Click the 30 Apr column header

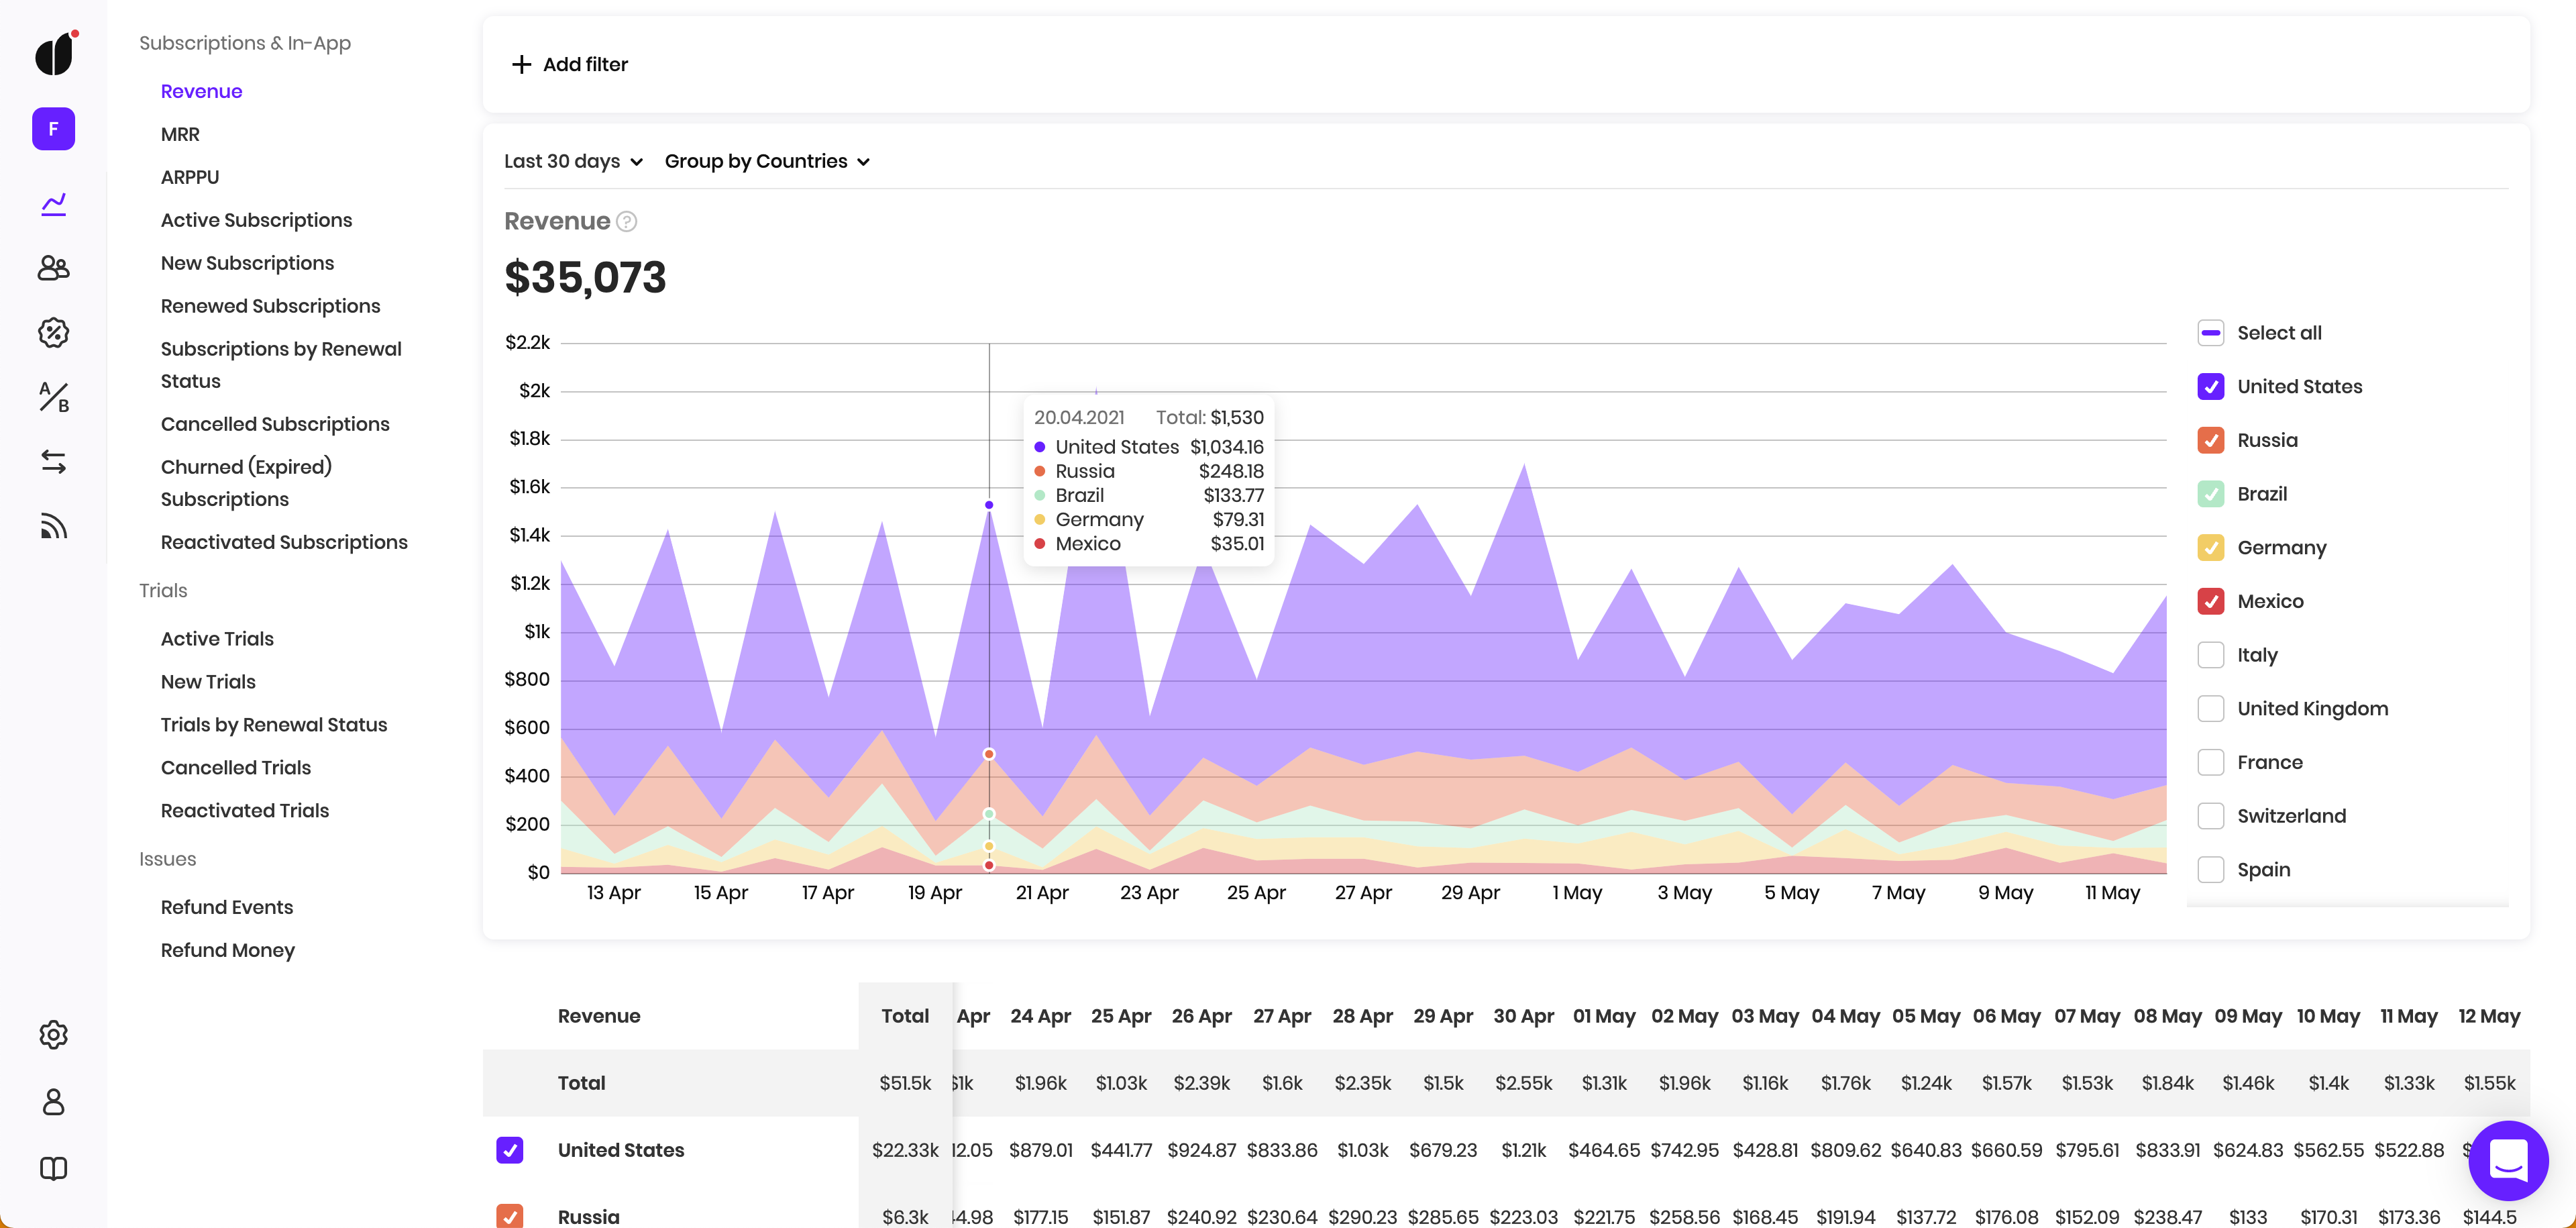[x=1523, y=1016]
